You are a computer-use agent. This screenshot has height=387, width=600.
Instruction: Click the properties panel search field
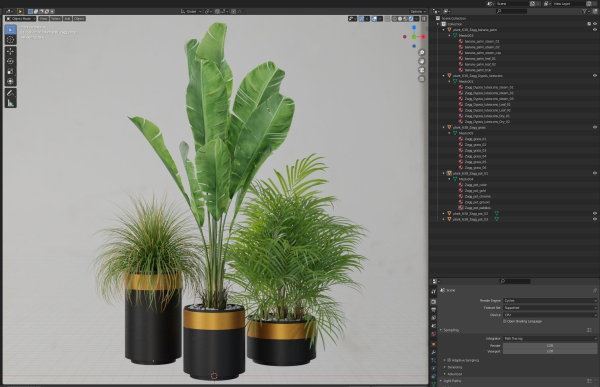[x=515, y=281]
